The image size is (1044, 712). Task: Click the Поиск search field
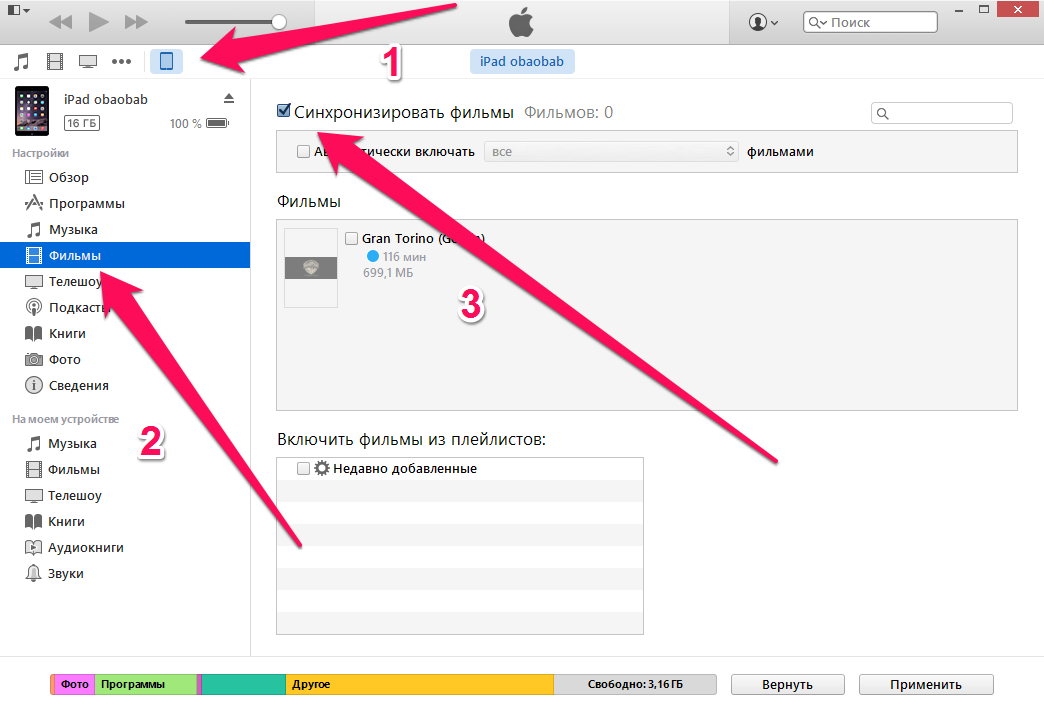pyautogui.click(x=870, y=22)
